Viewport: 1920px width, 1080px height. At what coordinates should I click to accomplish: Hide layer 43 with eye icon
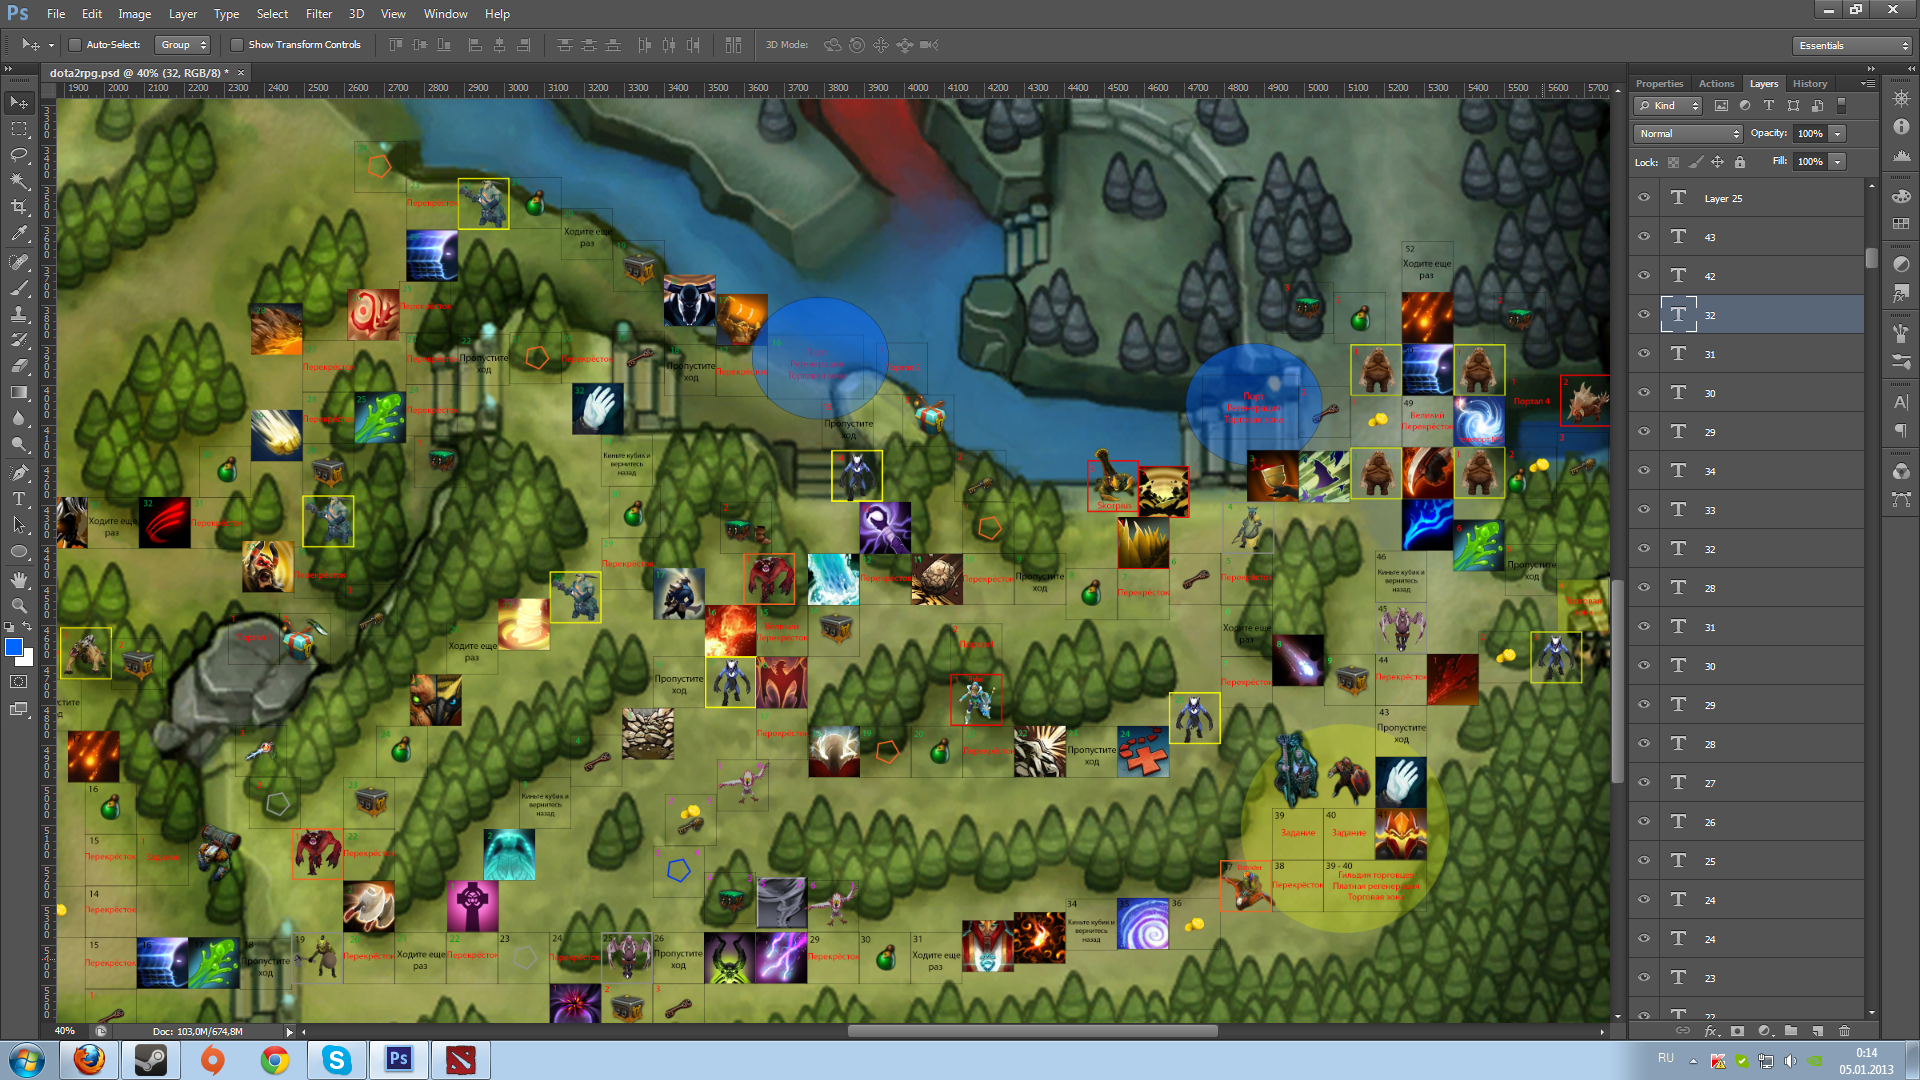(1644, 237)
